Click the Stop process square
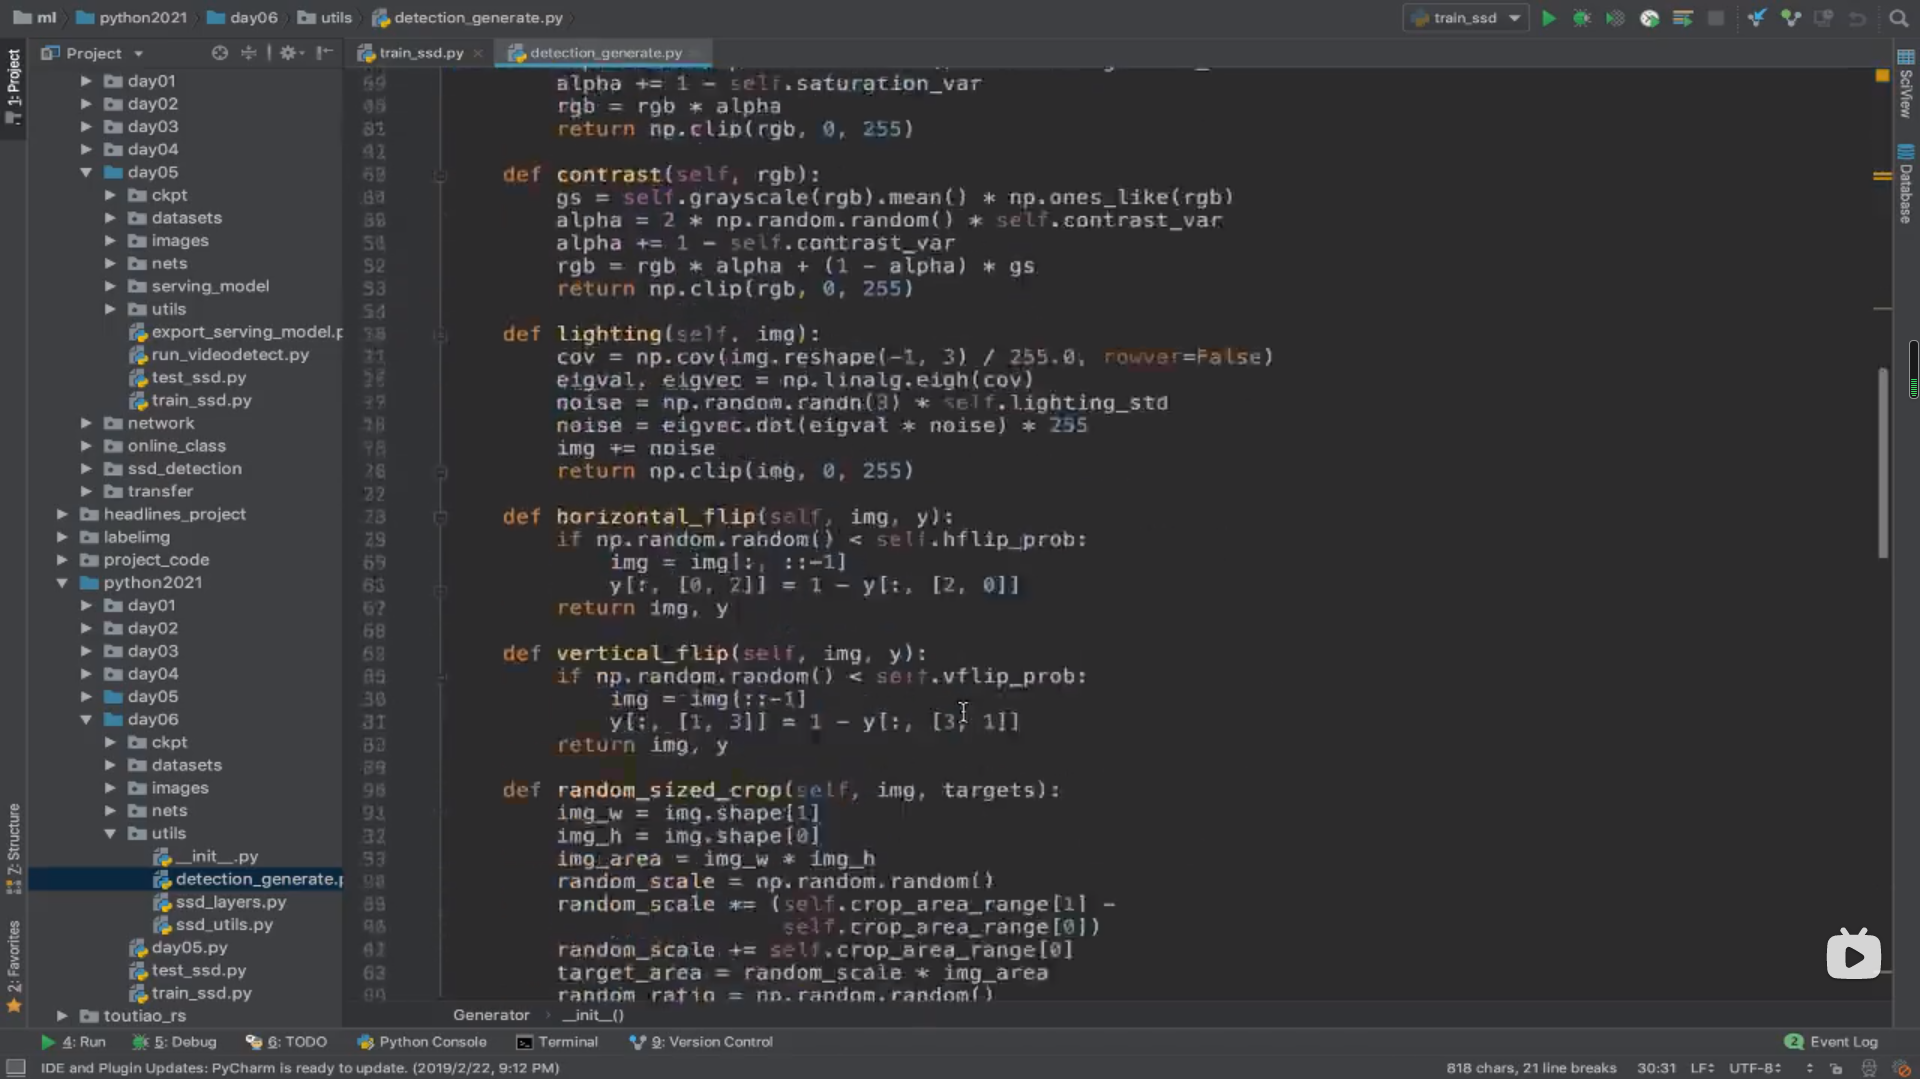Image resolution: width=1920 pixels, height=1079 pixels. (1716, 18)
